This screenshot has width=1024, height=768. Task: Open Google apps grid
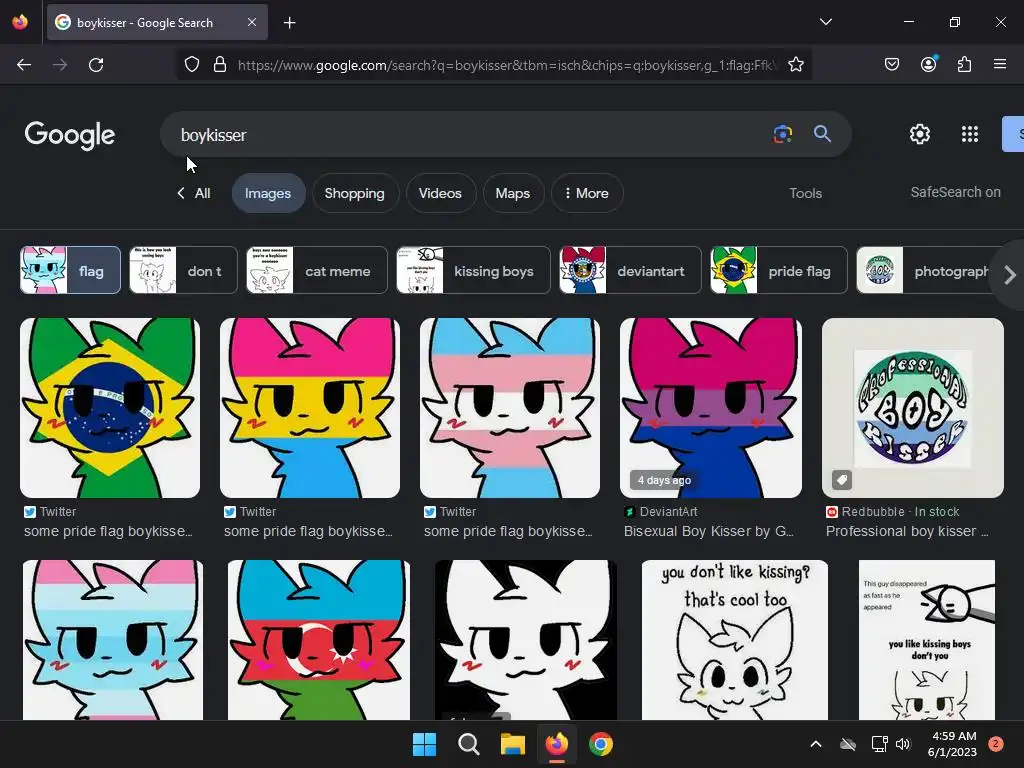coord(970,134)
